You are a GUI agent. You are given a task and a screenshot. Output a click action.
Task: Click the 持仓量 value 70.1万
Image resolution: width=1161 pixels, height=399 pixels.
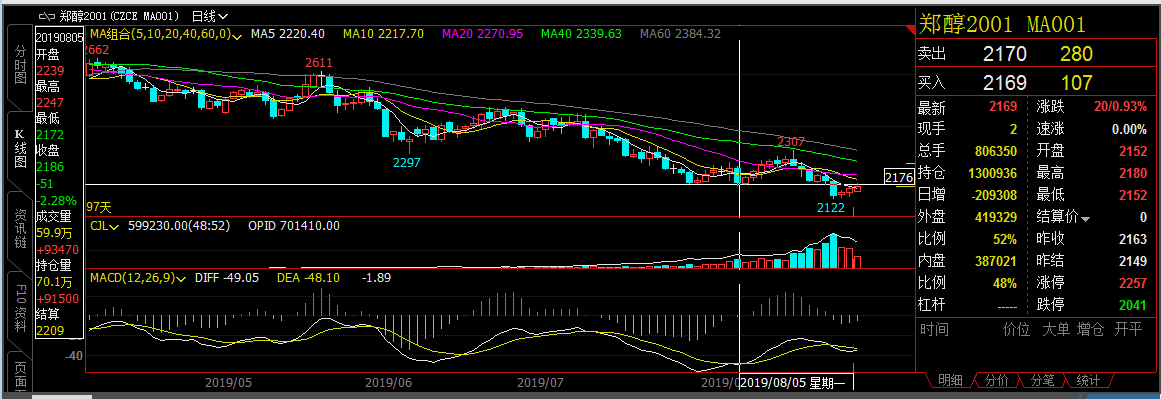click(53, 281)
